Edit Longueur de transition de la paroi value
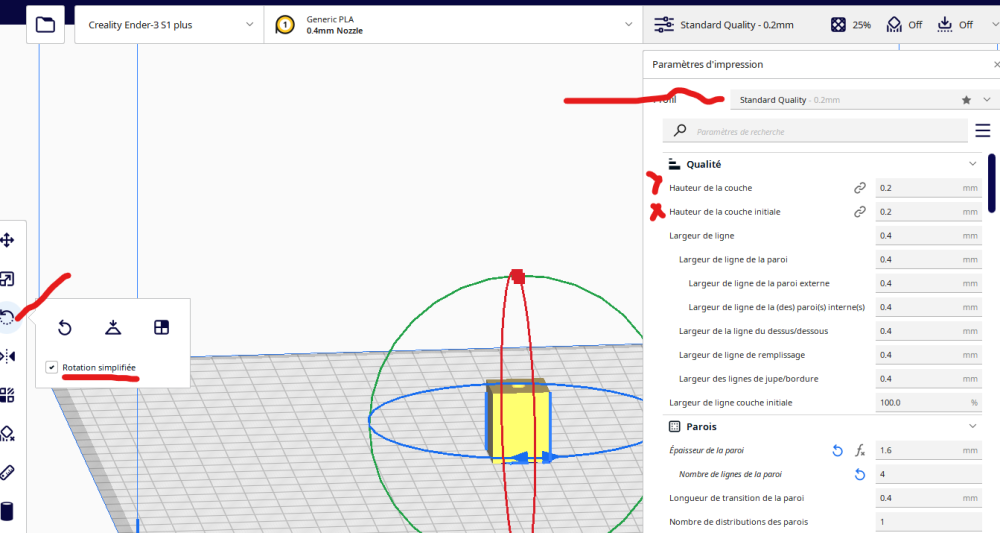 (928, 498)
